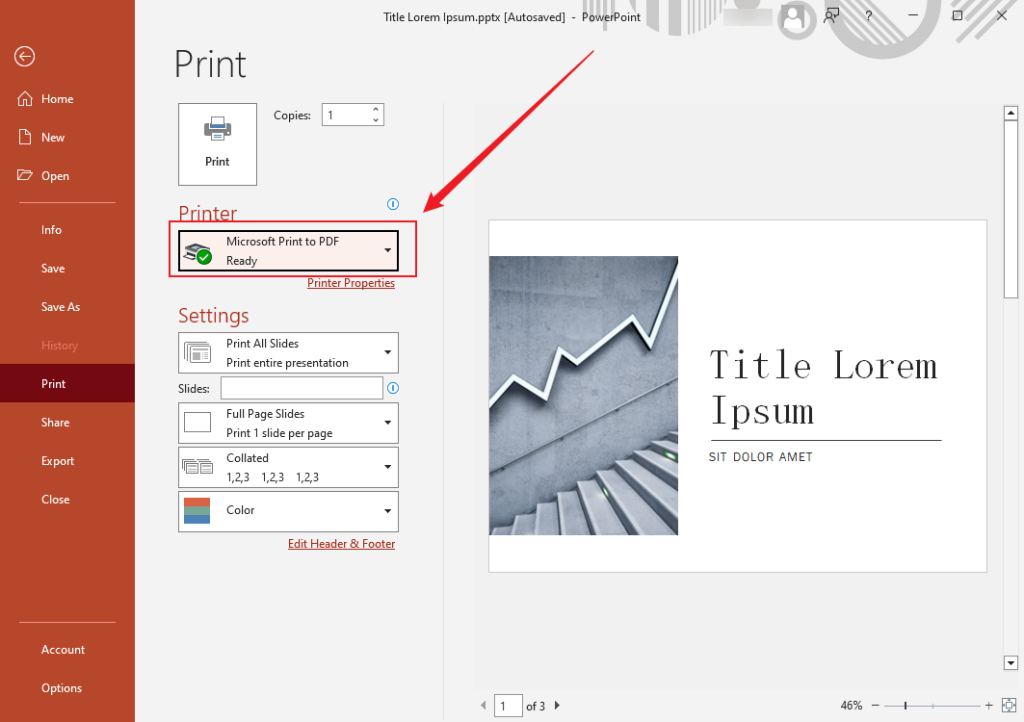Screen dimensions: 1024x722
Task: Open Edit Header & Footer
Action: (341, 543)
